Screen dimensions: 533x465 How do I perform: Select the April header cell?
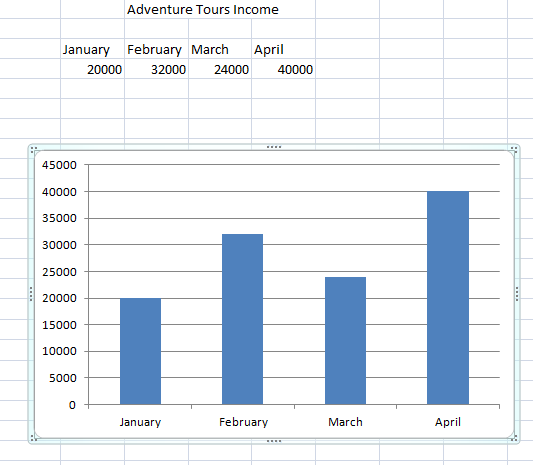[x=283, y=49]
